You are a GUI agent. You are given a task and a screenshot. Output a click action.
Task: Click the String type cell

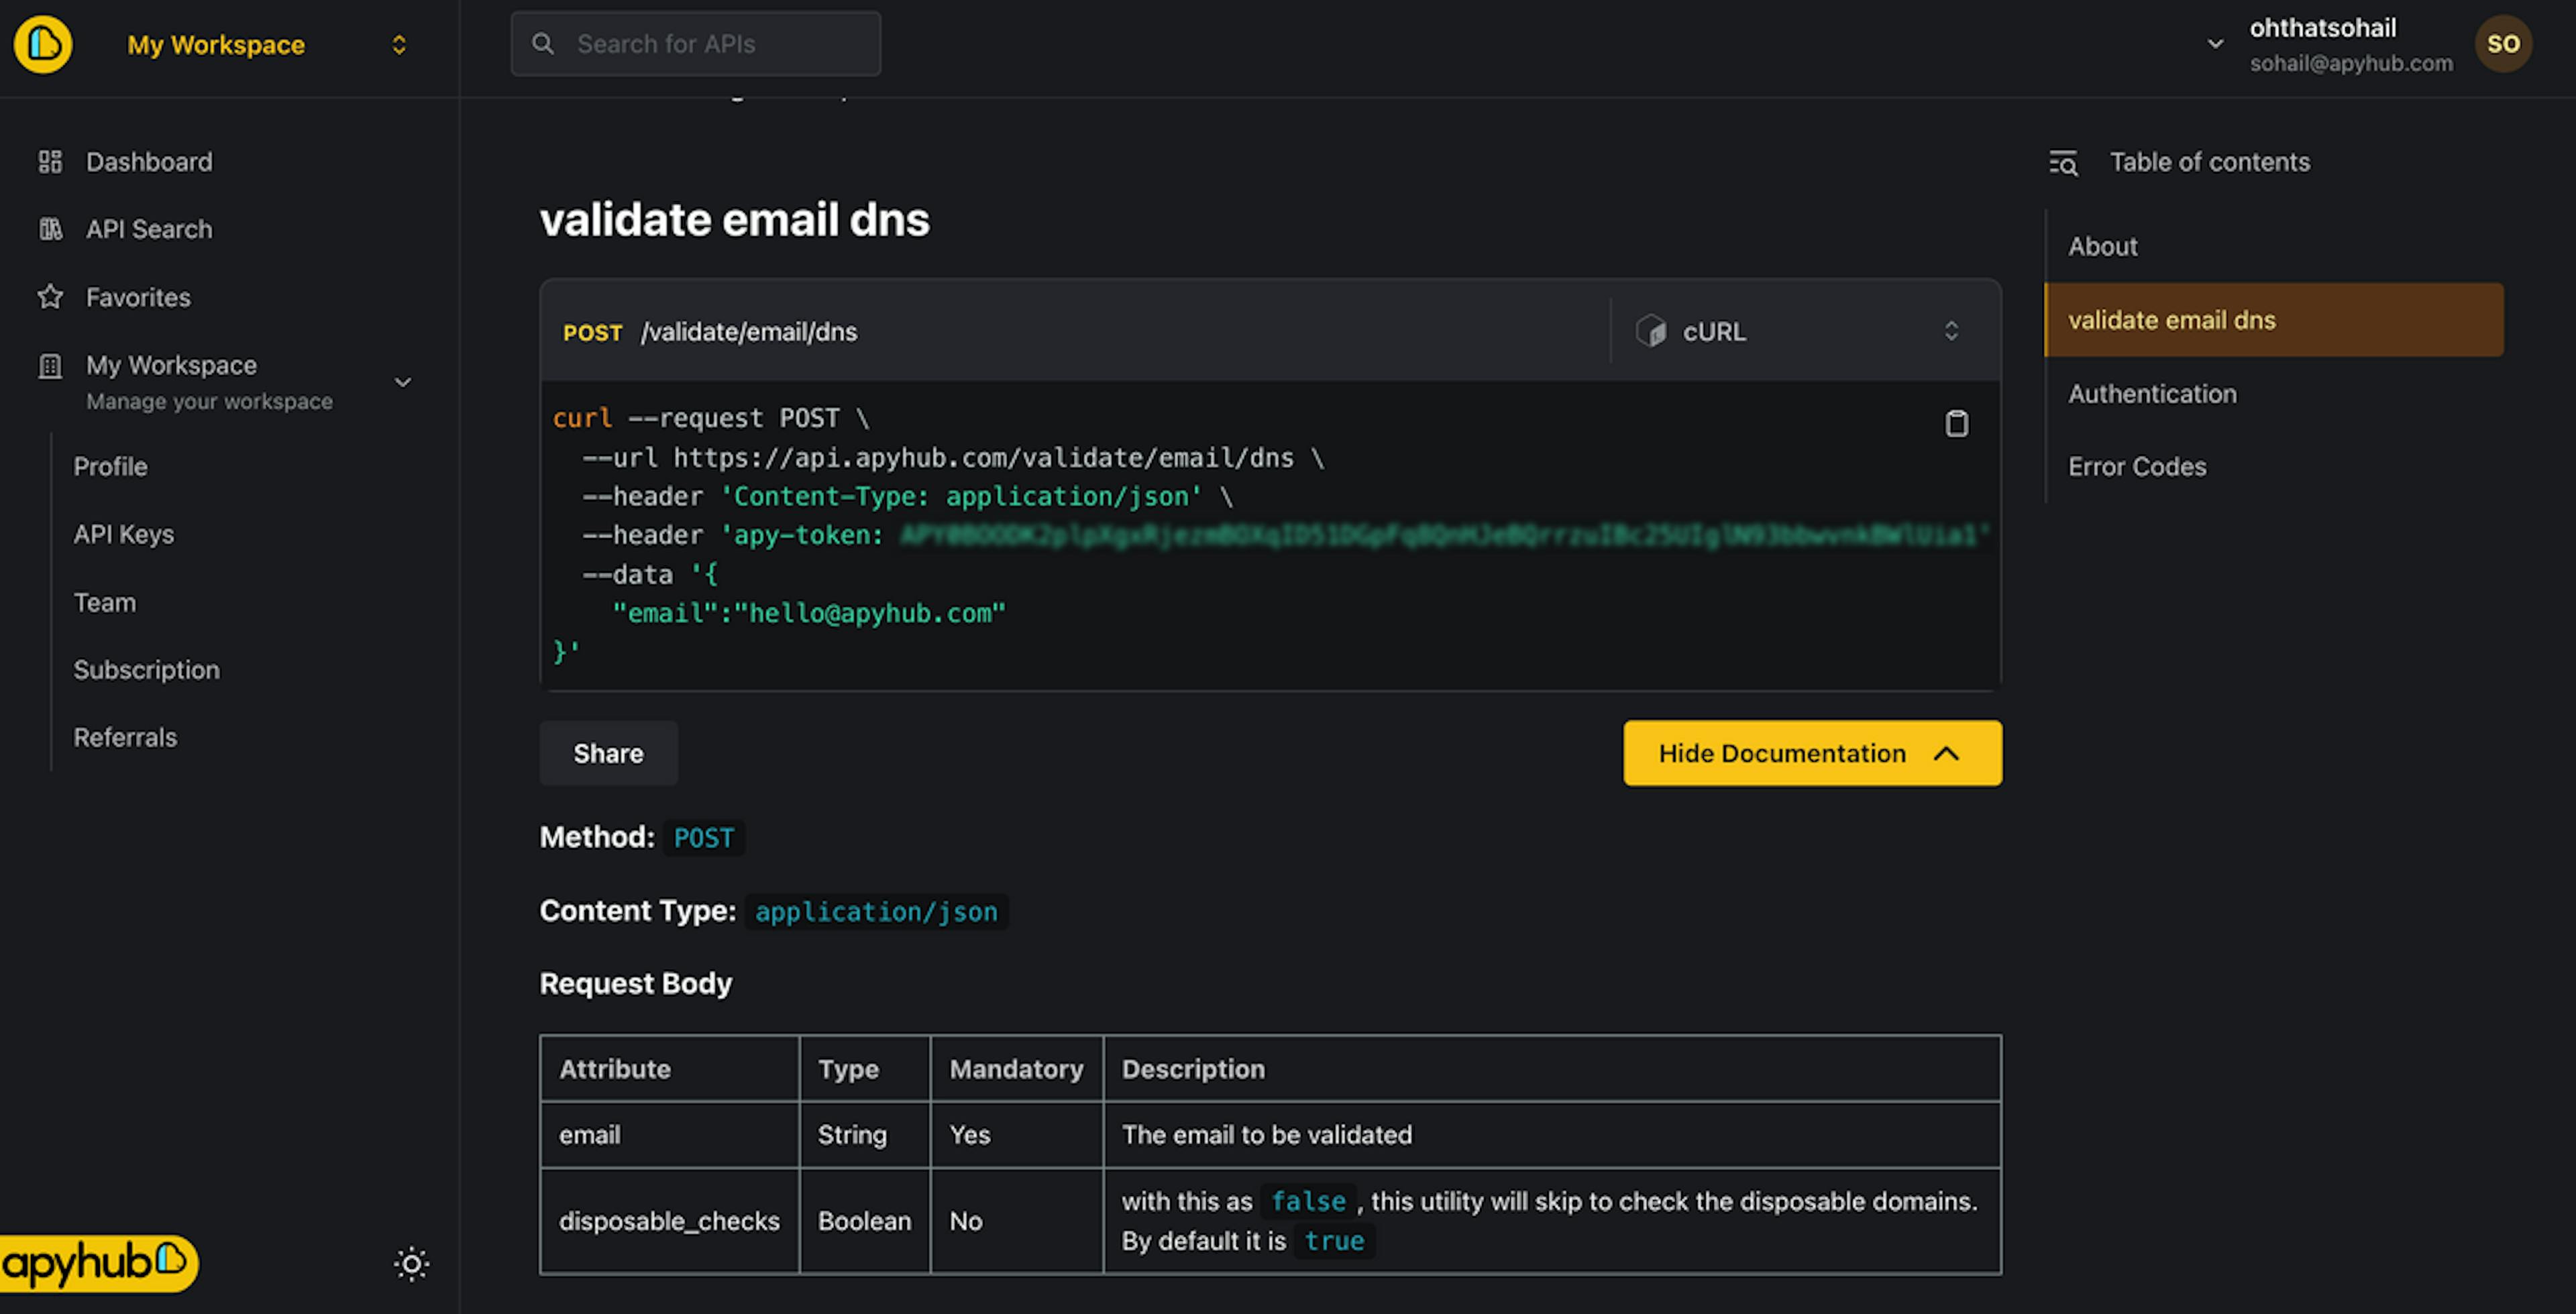[x=865, y=1135]
